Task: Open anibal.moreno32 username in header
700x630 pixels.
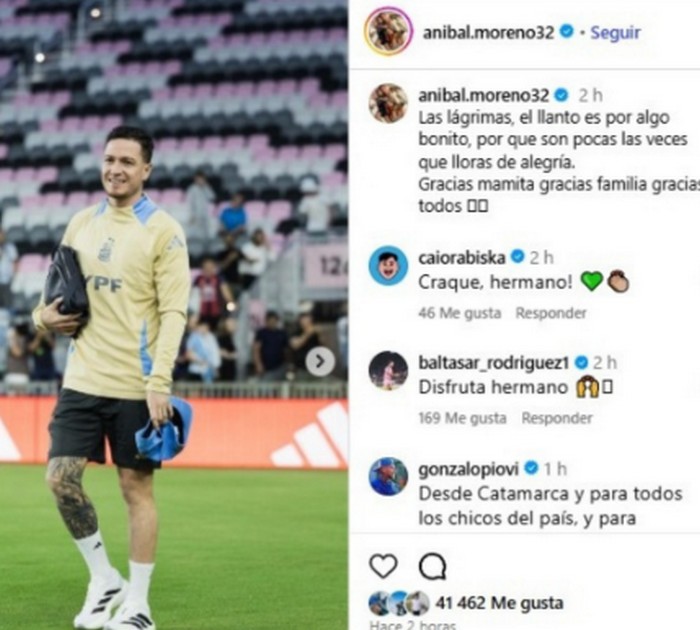Action: 488,33
